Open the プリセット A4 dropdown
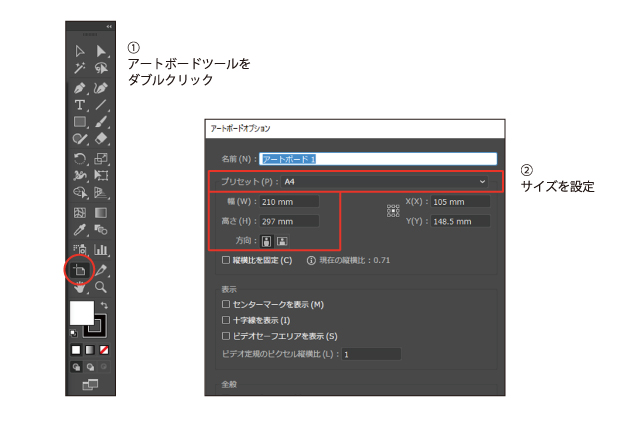The height and width of the screenshot is (425, 630). [384, 182]
